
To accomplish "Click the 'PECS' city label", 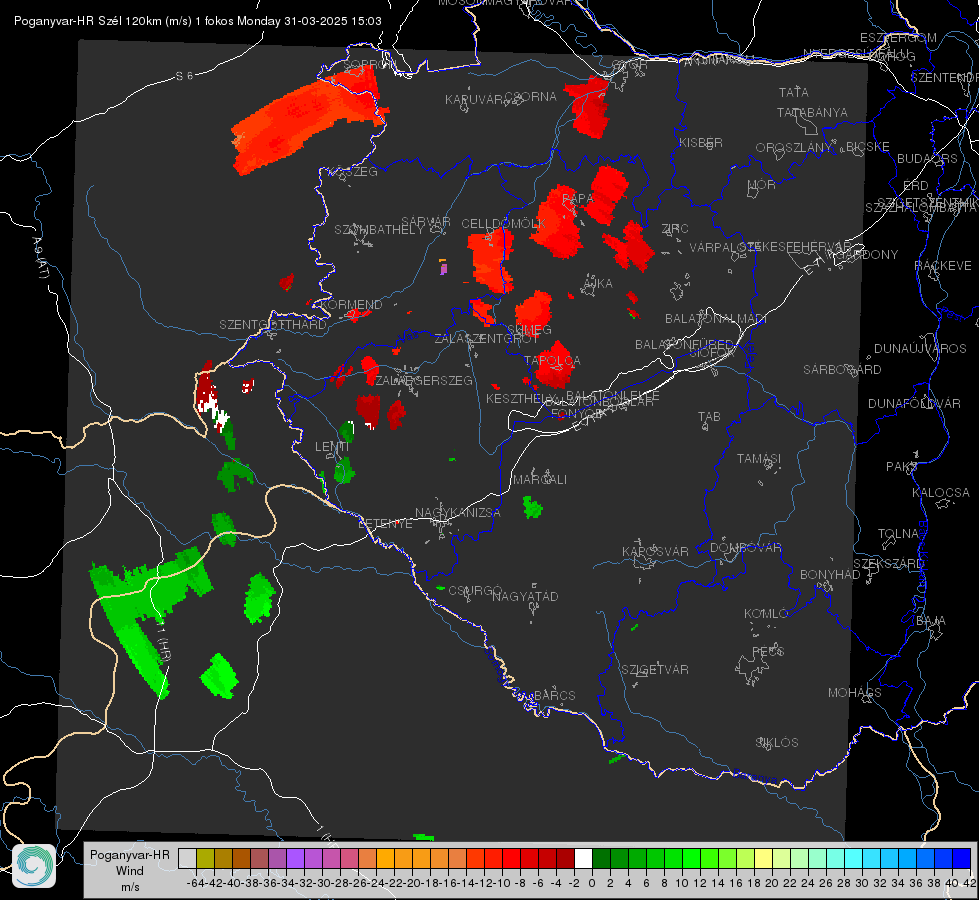I will pyautogui.click(x=768, y=651).
